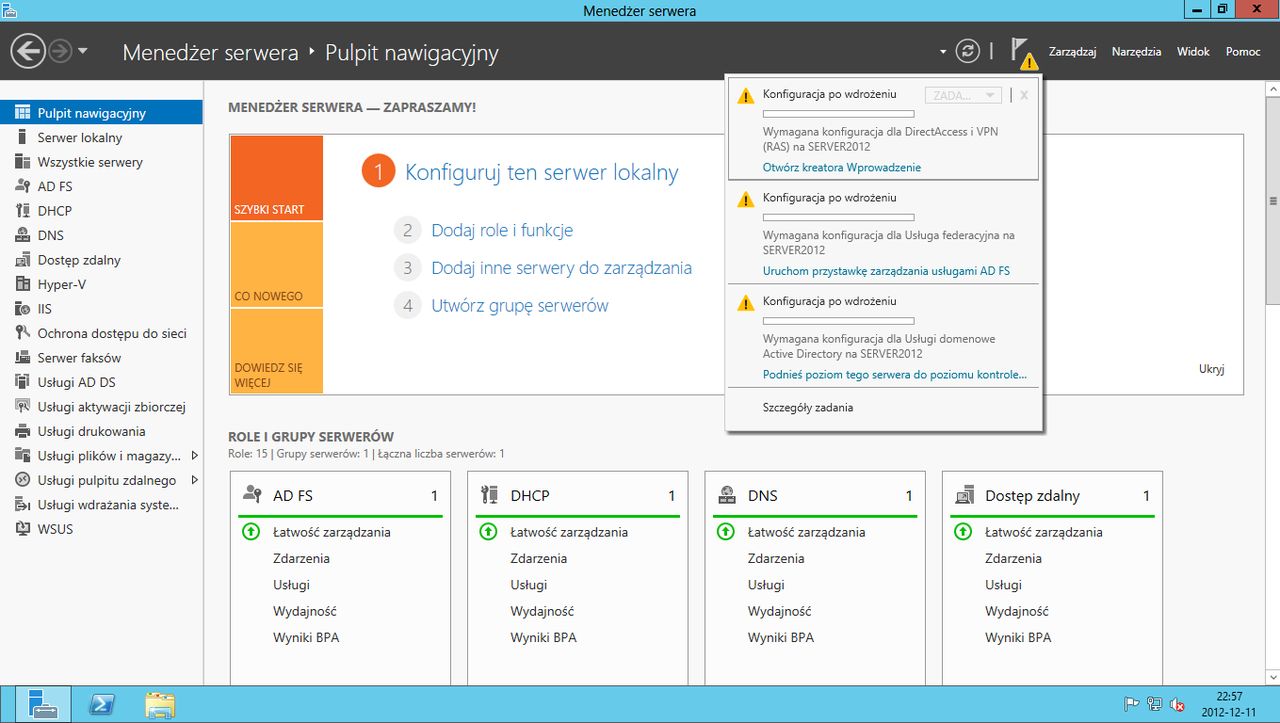
Task: Click the volume icon in system tray
Action: coord(1178,704)
